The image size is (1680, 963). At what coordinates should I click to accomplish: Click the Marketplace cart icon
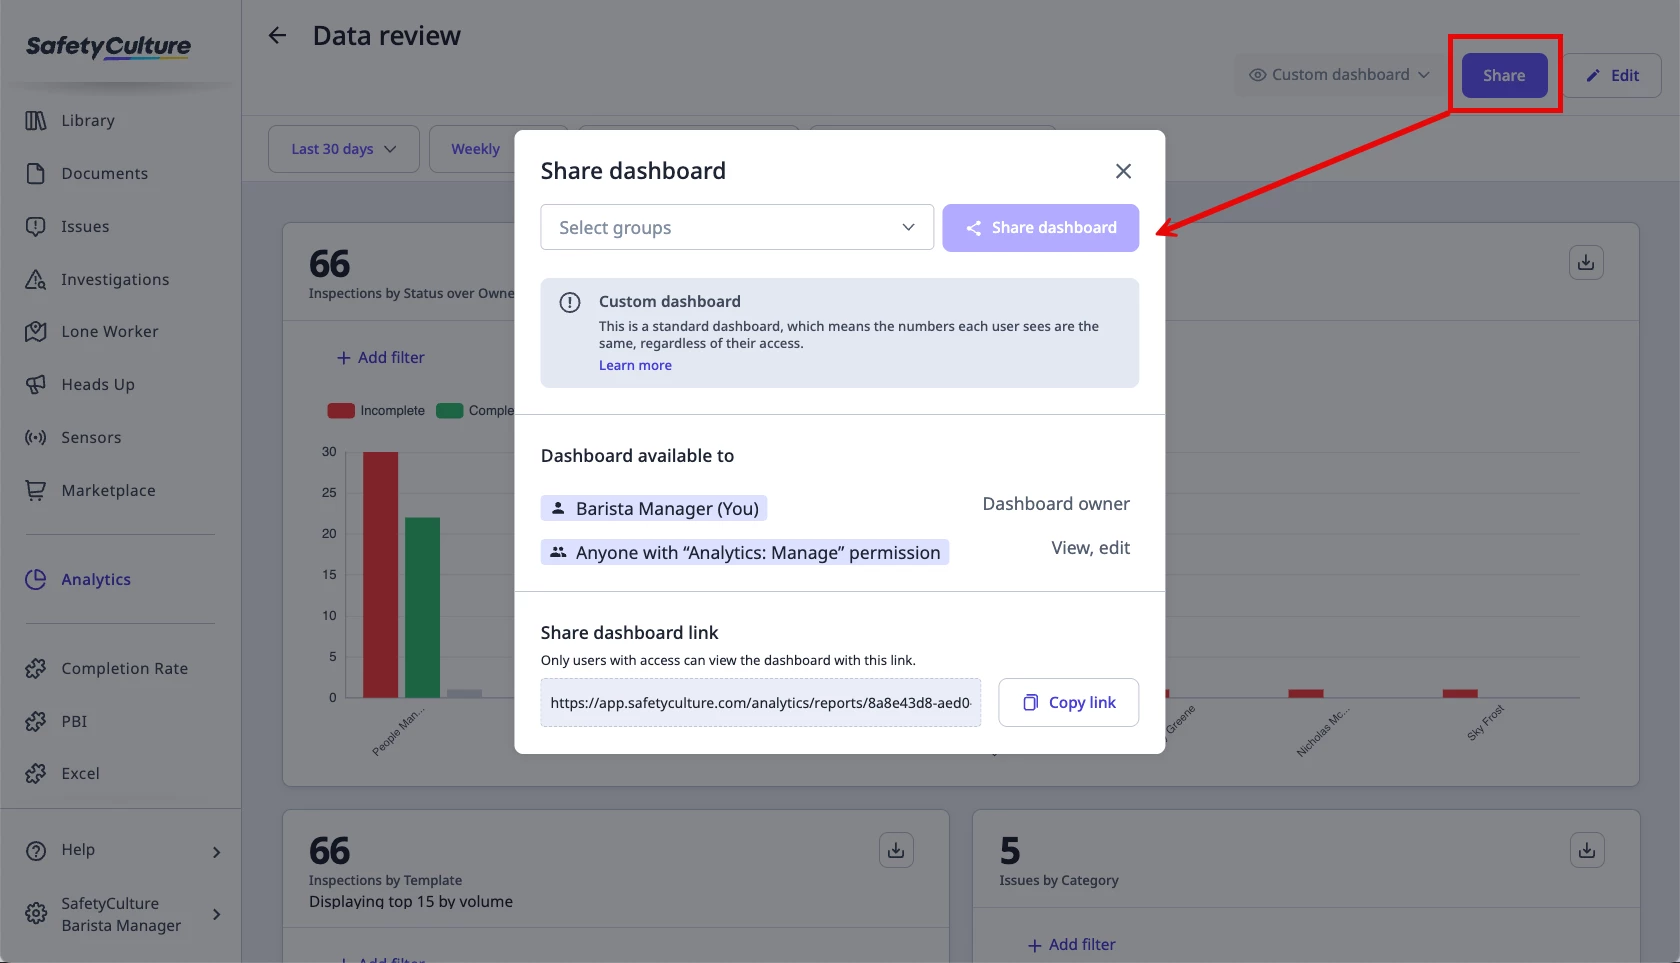coord(36,491)
